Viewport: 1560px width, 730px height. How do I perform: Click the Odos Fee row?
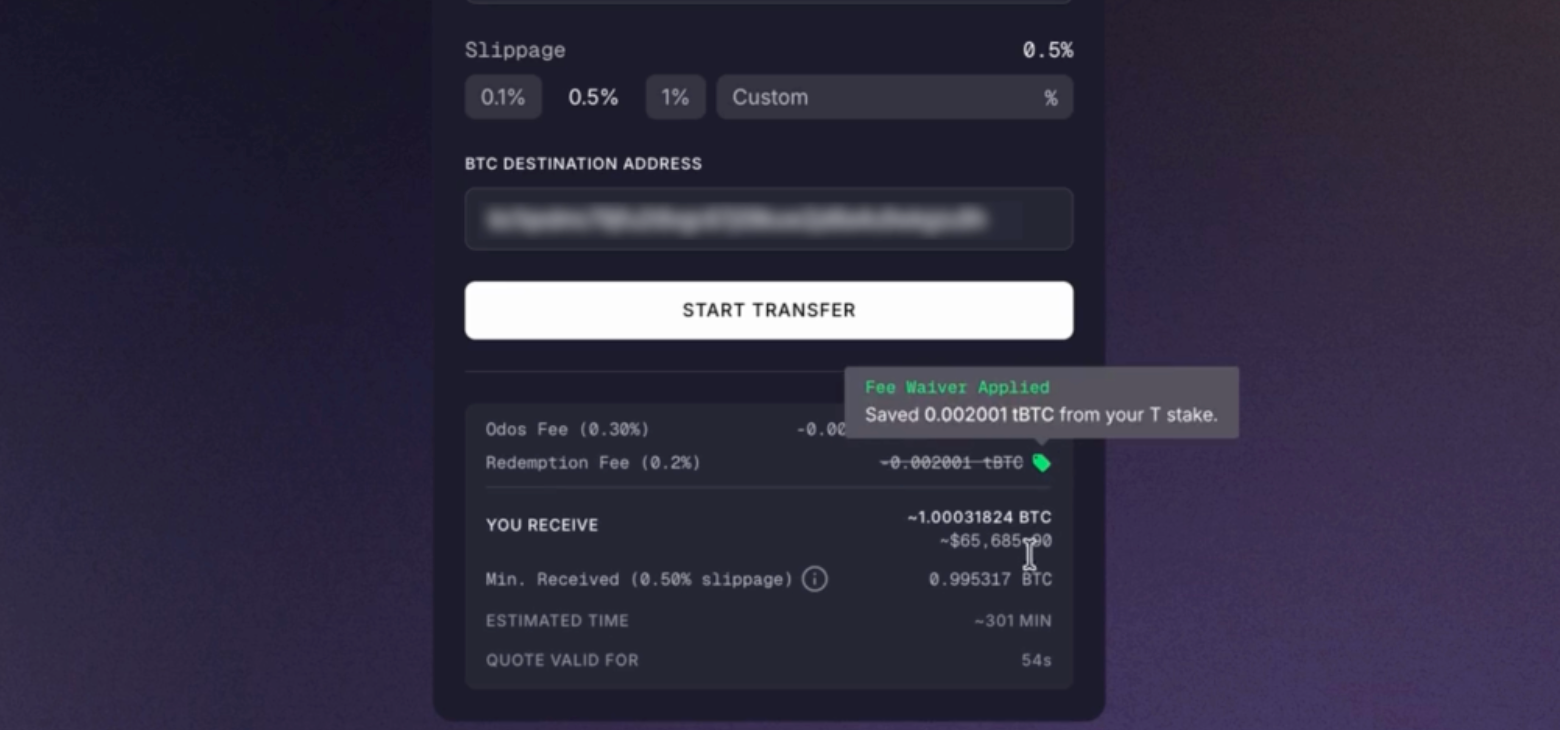click(x=566, y=429)
